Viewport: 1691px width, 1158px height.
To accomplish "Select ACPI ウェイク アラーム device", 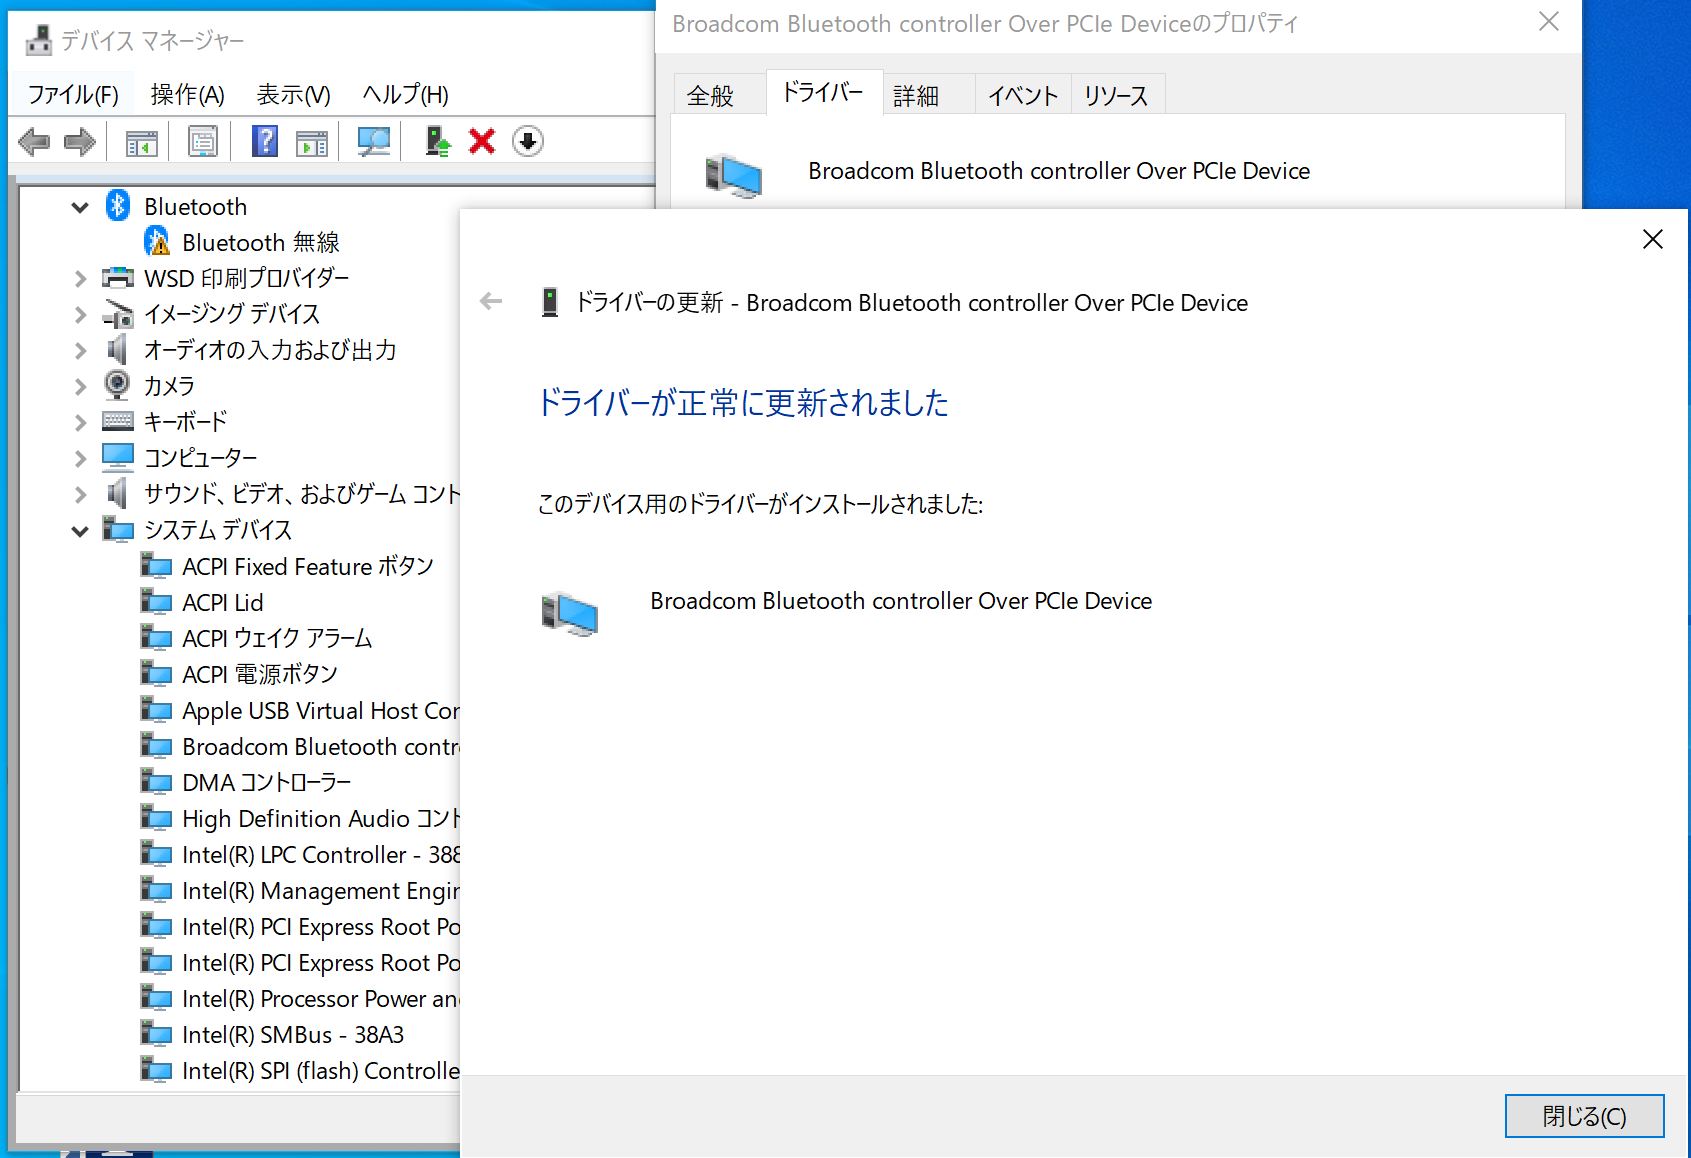I will click(277, 638).
